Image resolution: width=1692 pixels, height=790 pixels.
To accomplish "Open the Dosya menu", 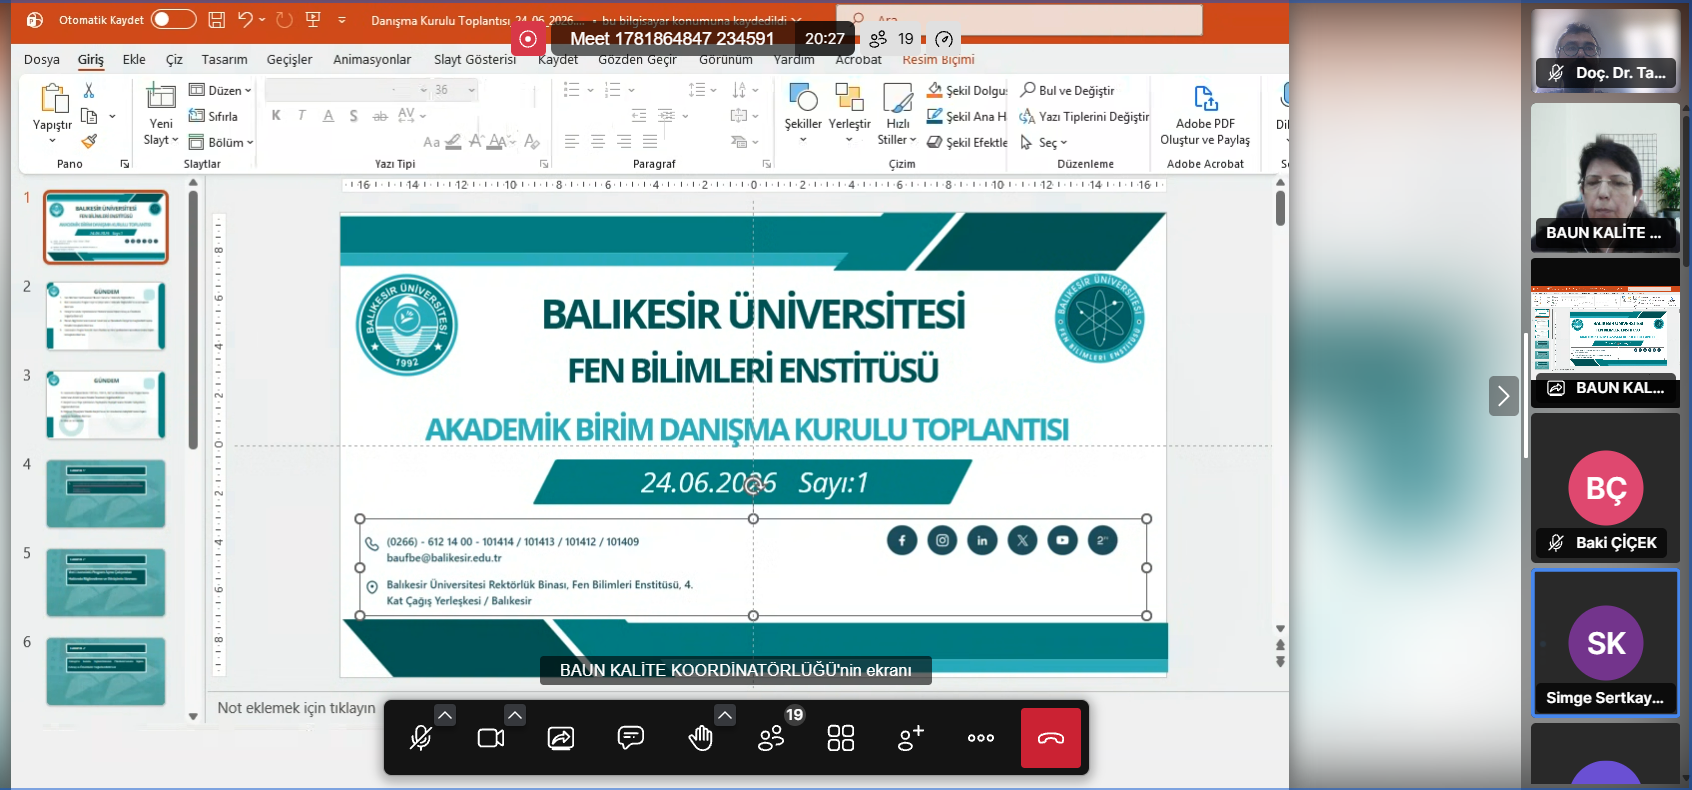I will point(42,59).
